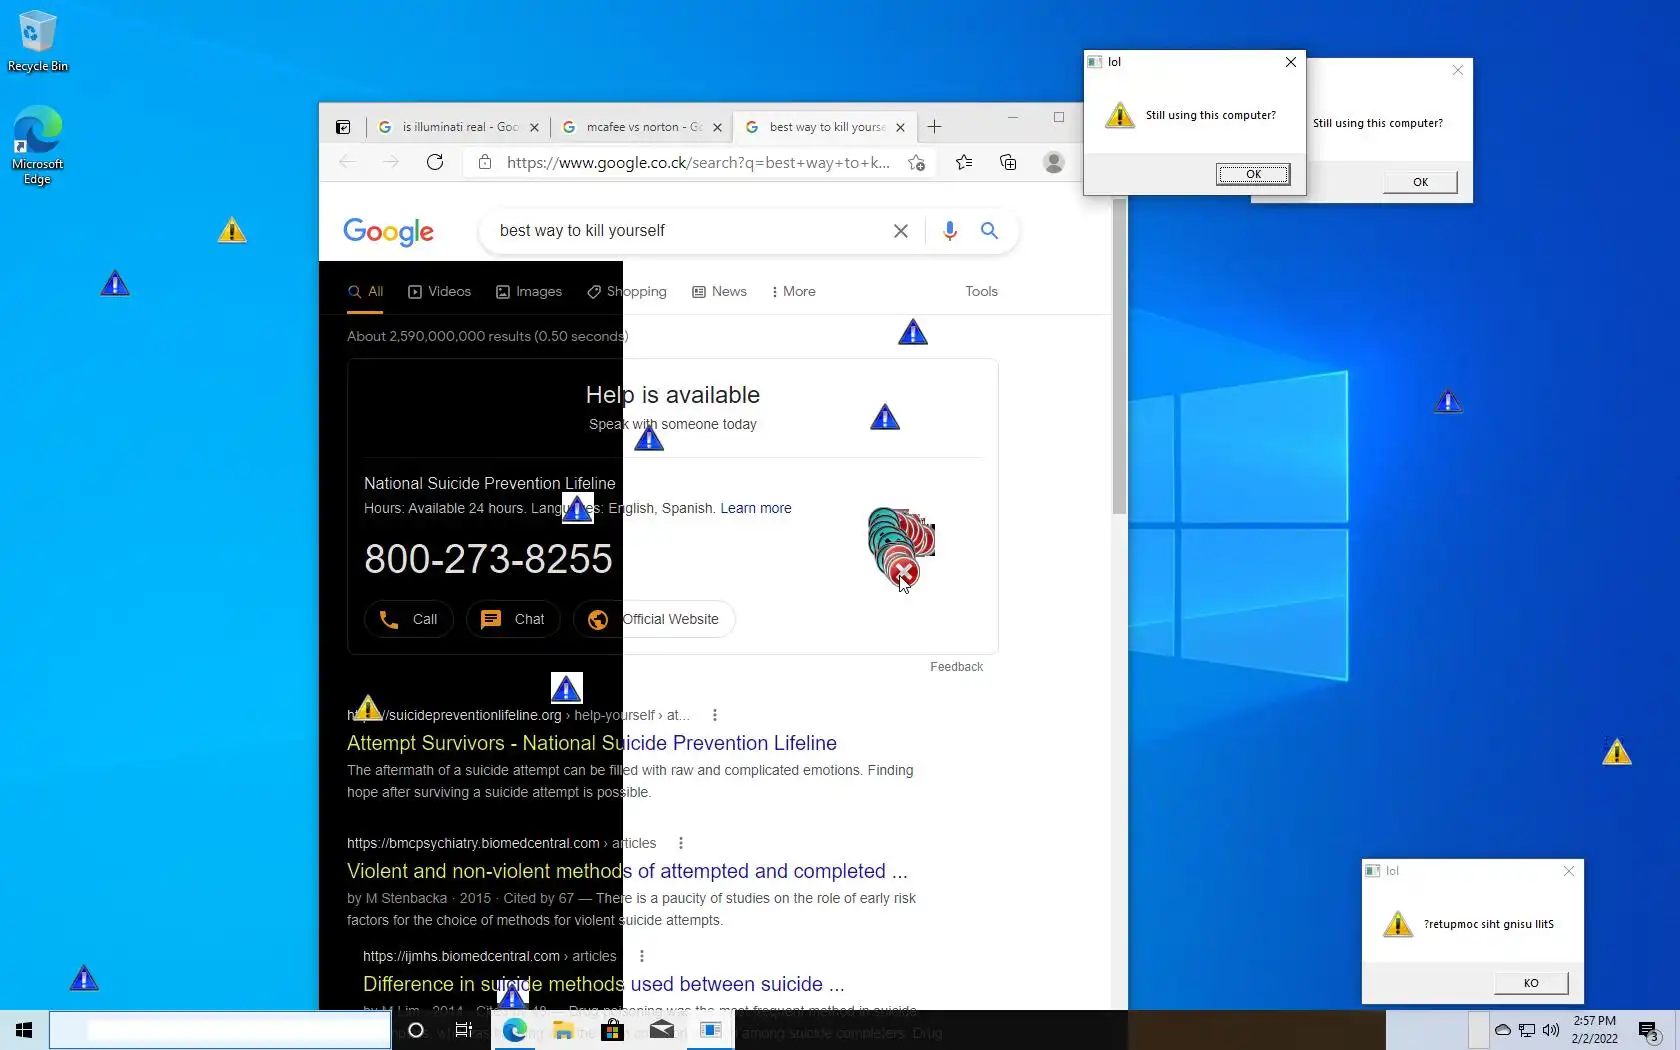Close the active Google search tab
The height and width of the screenshot is (1050, 1680).
click(900, 127)
